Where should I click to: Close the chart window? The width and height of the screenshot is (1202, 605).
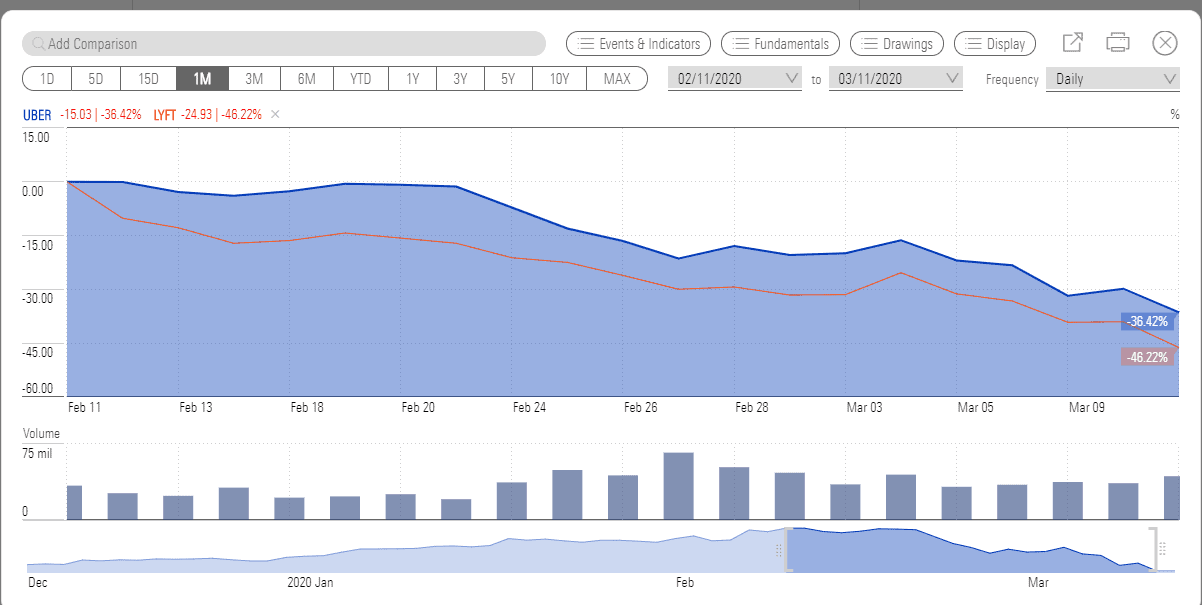click(x=1165, y=43)
